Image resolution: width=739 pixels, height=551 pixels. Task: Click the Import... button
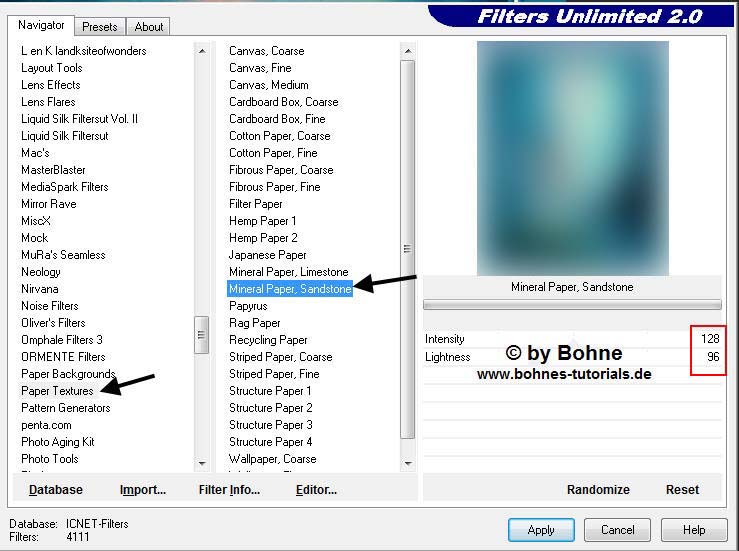point(143,490)
